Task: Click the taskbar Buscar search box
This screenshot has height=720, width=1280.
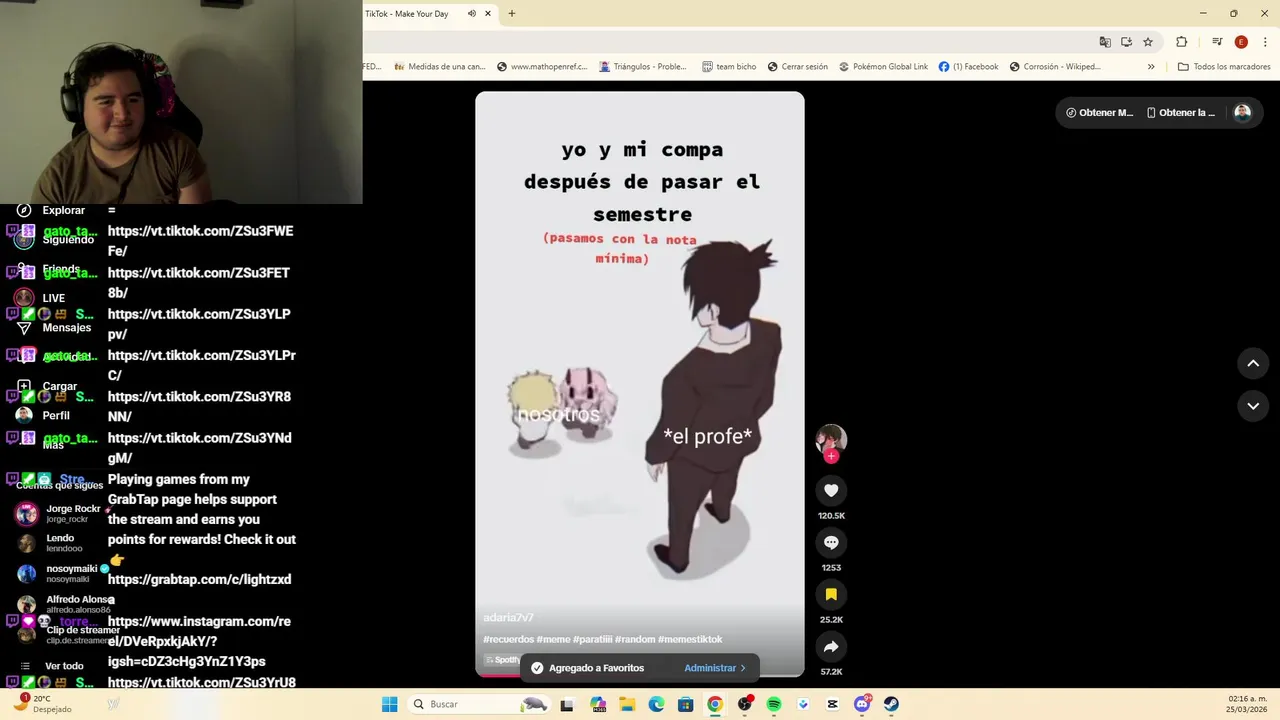Action: (480, 704)
